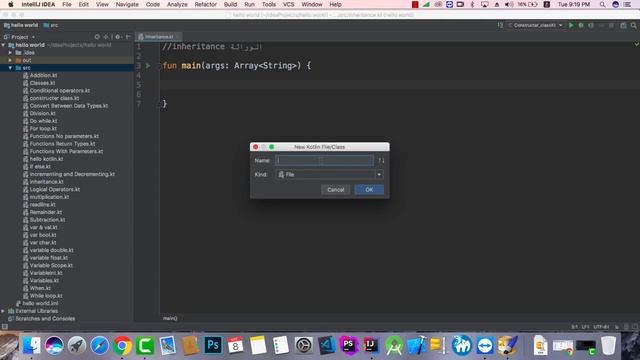Open Project Structure icon in top toolbar

[x=623, y=25]
